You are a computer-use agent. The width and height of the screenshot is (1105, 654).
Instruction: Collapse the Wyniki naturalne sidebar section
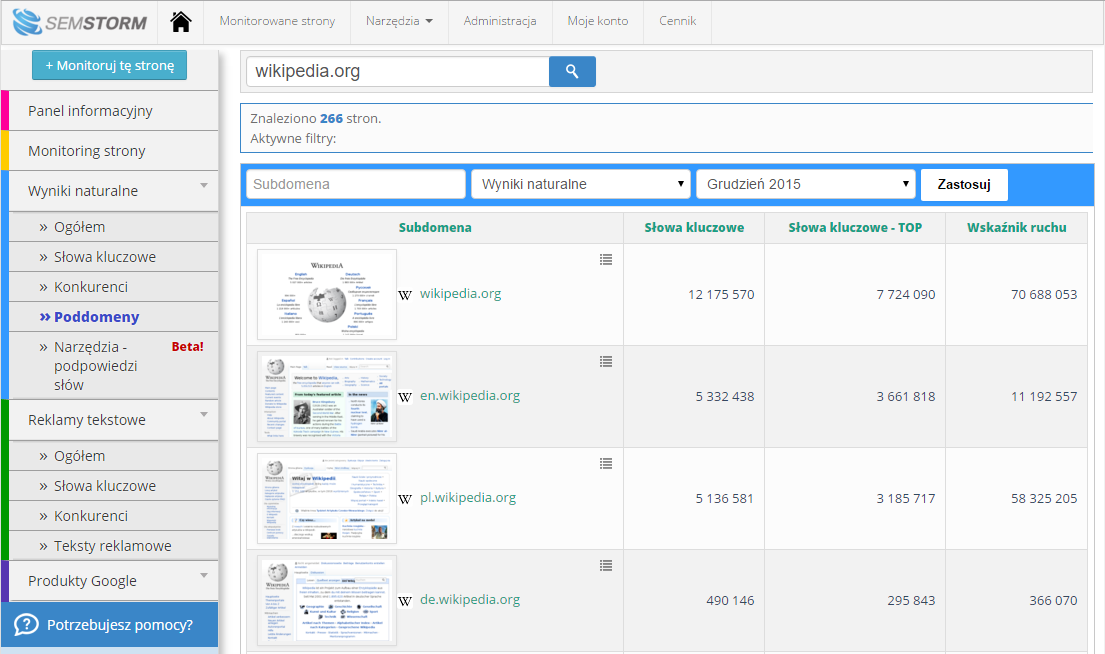(x=204, y=185)
